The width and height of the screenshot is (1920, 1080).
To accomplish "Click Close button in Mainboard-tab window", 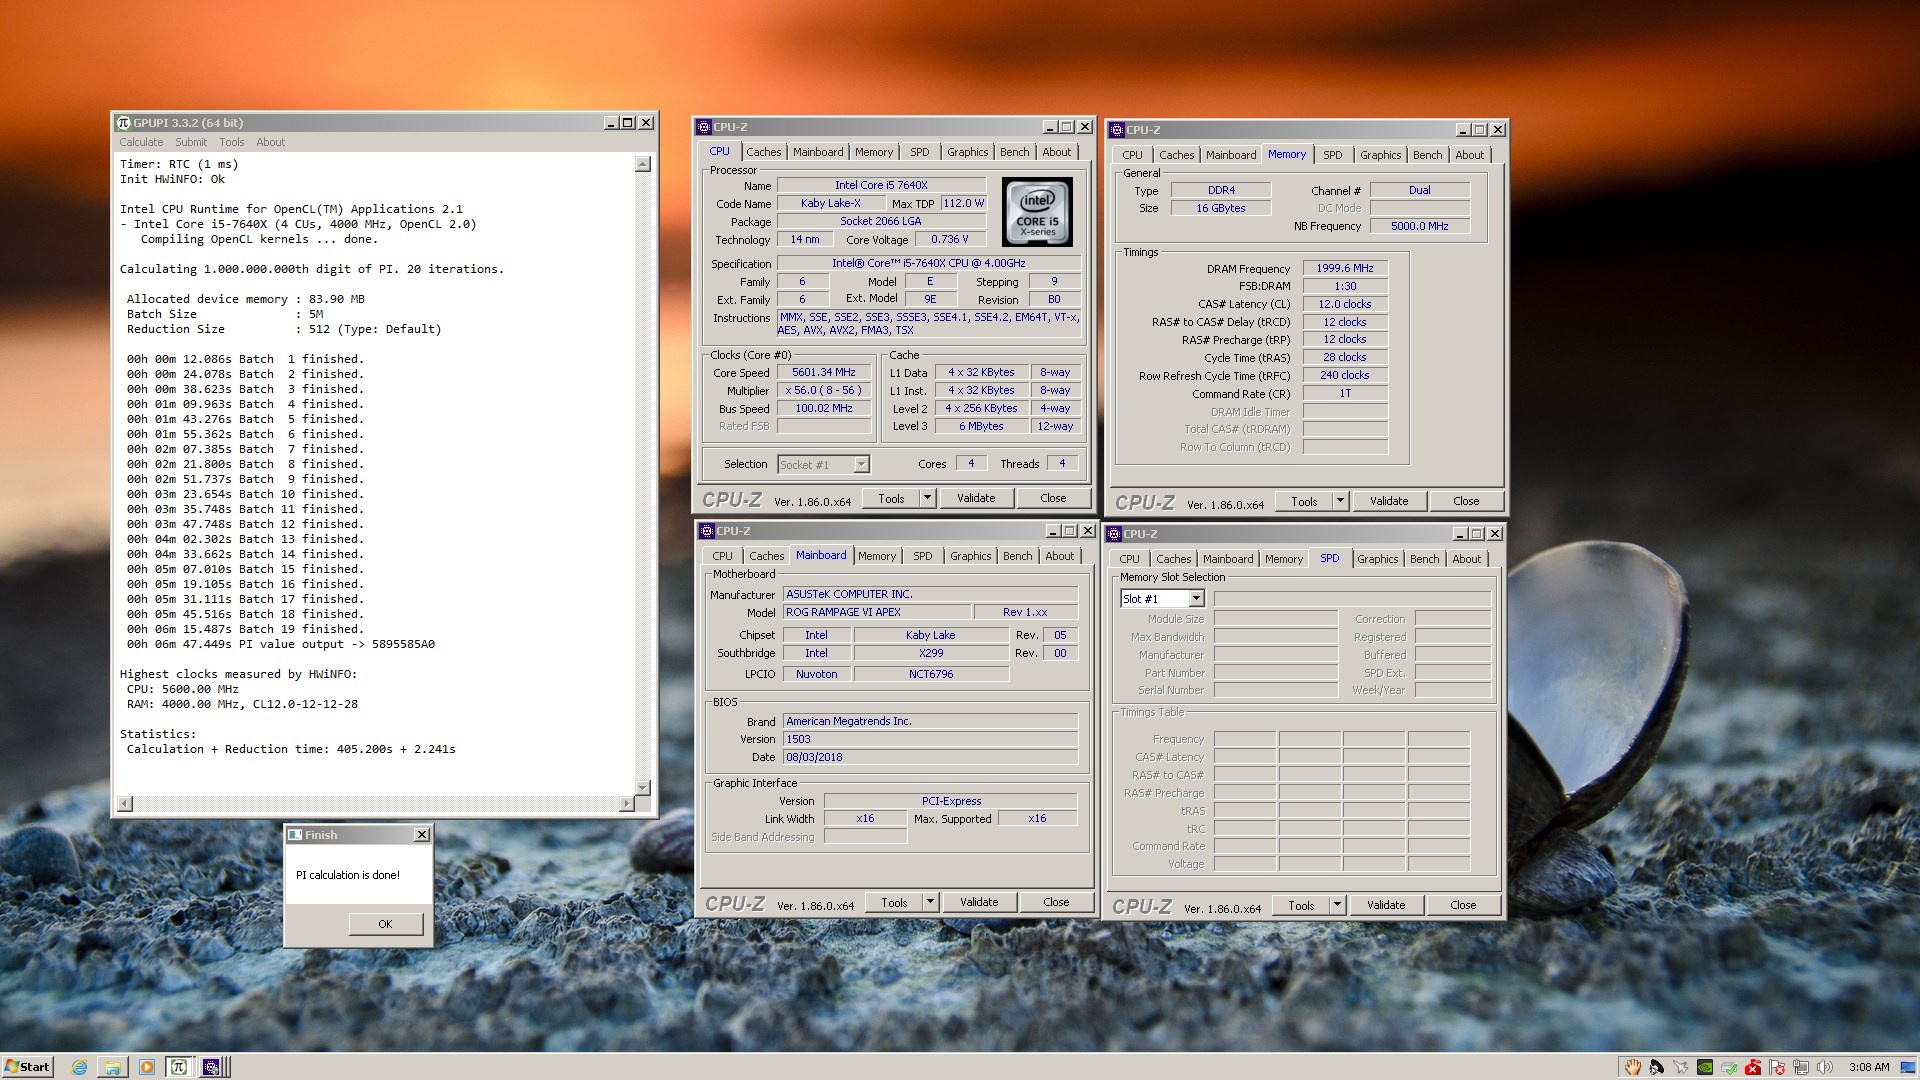I will click(1056, 902).
